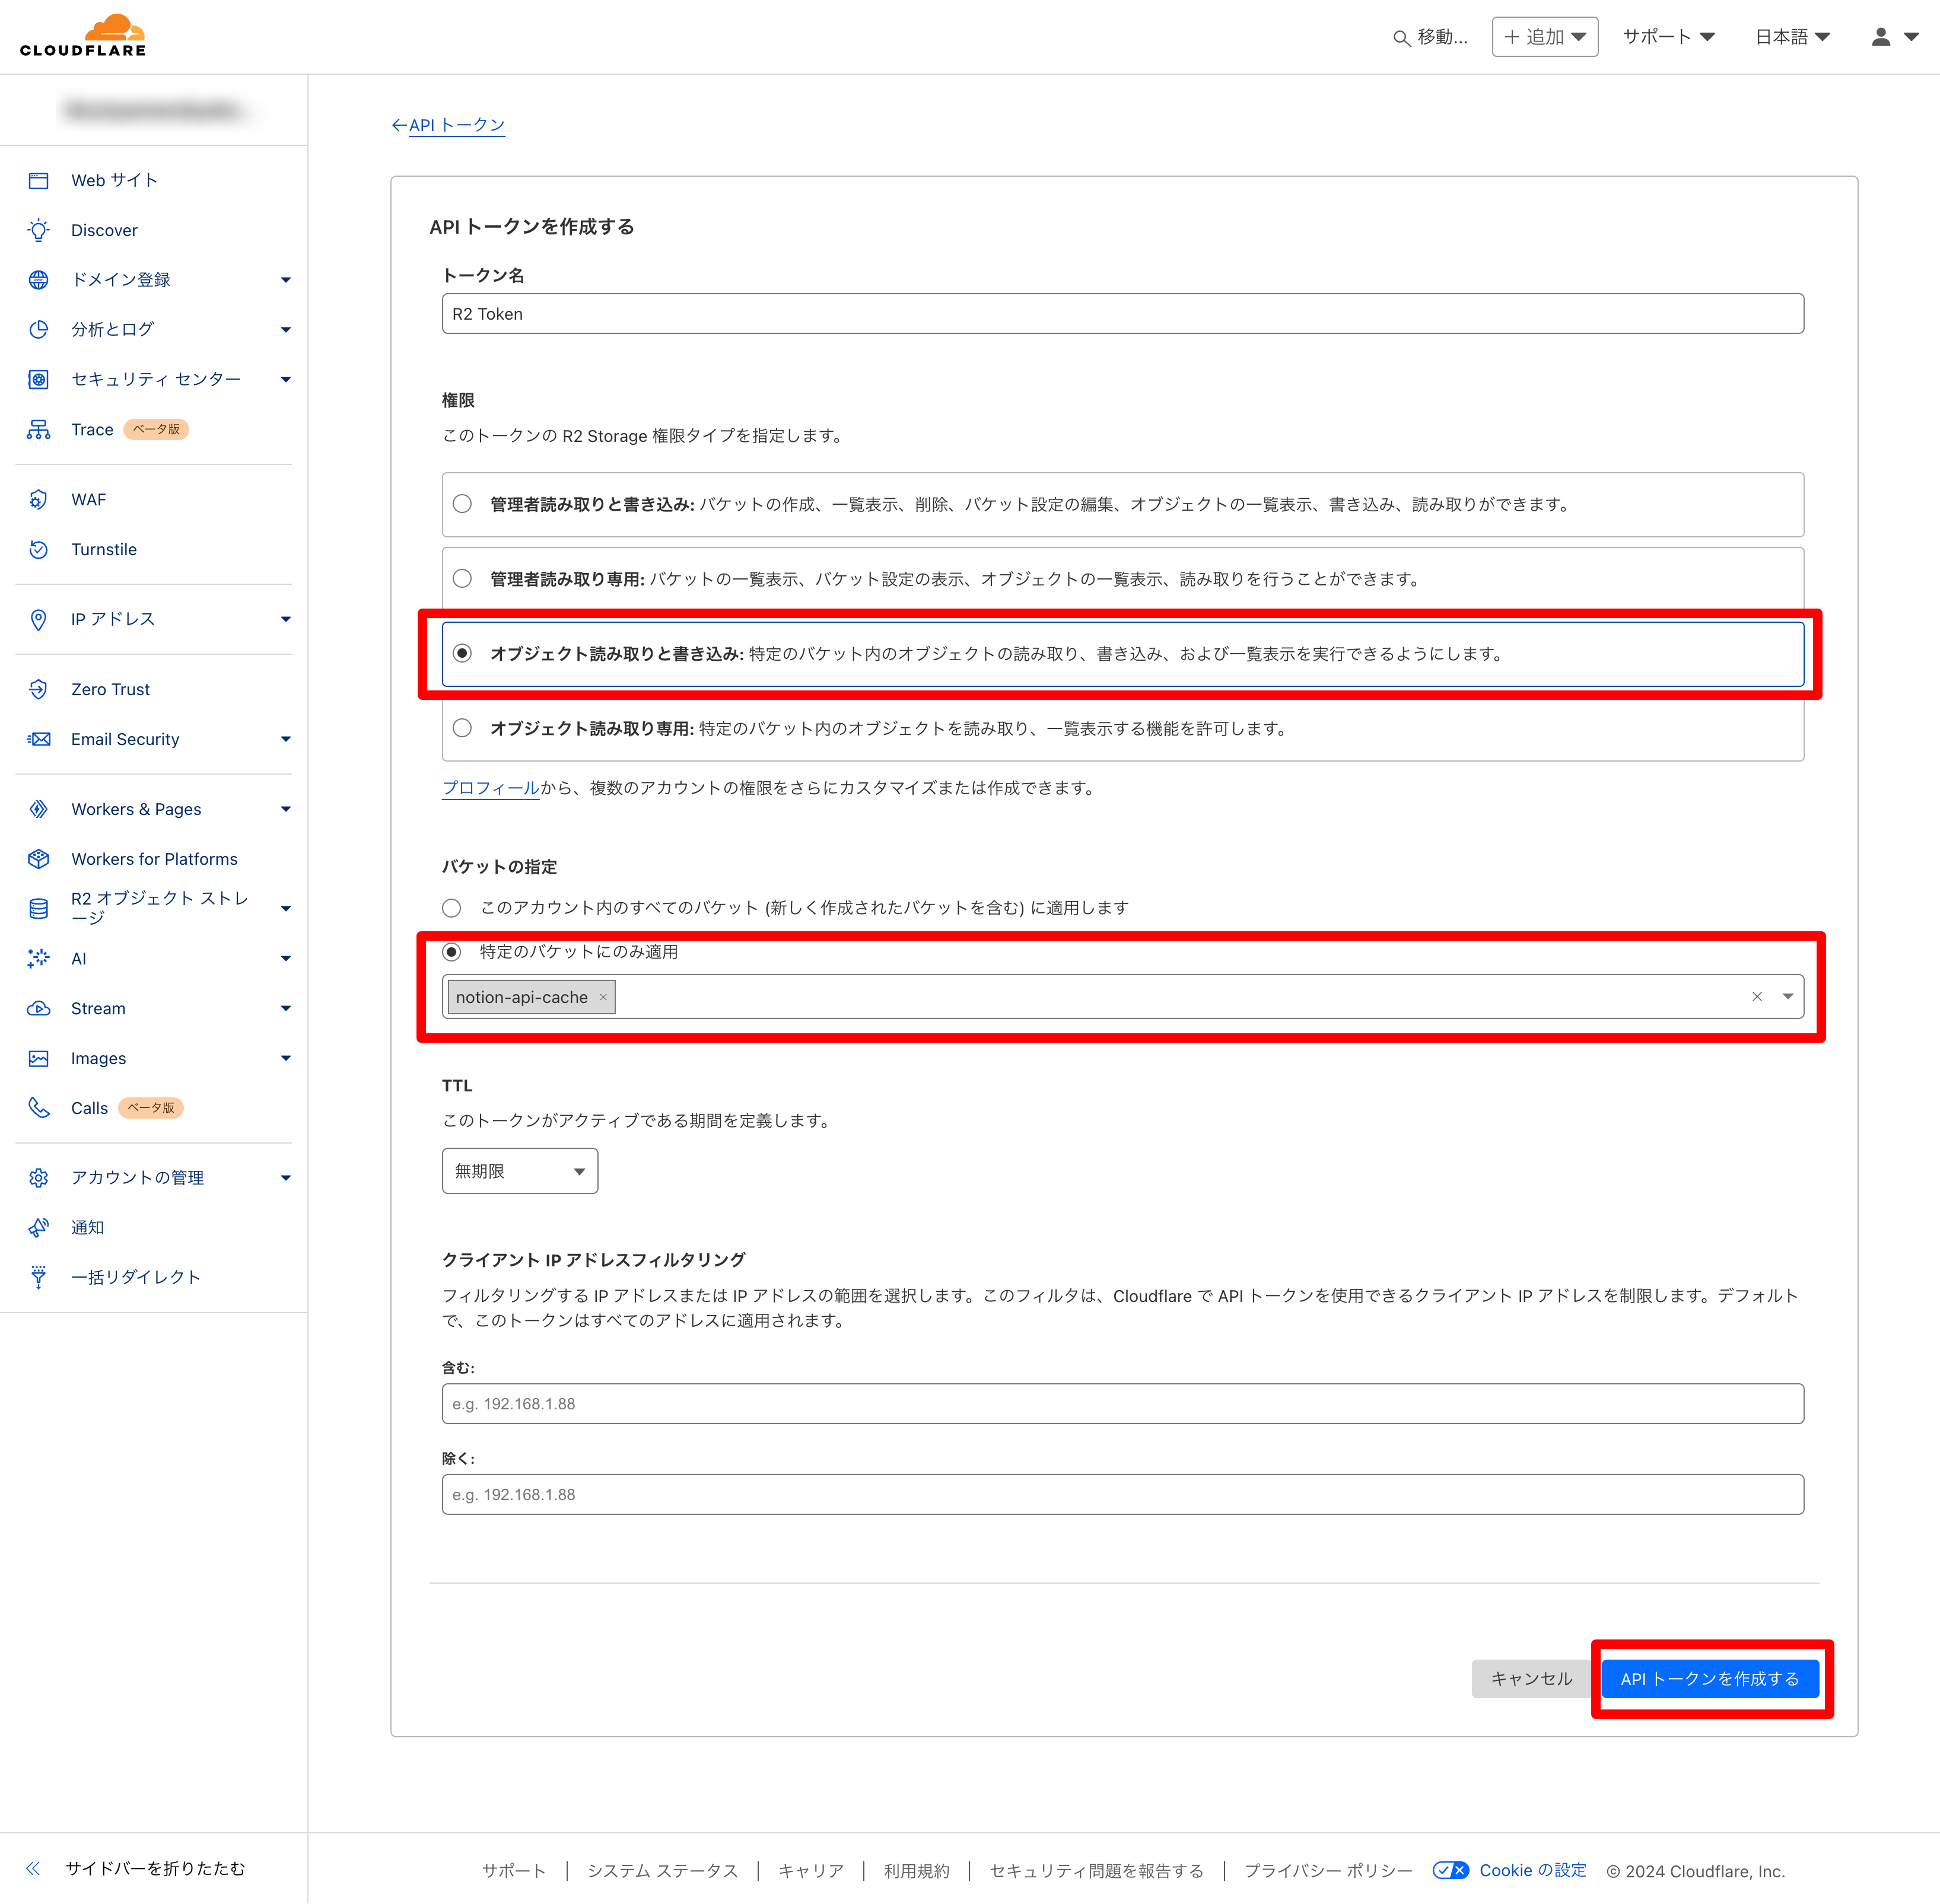Open the プロフィール link
This screenshot has height=1904, width=1940.
click(x=491, y=788)
